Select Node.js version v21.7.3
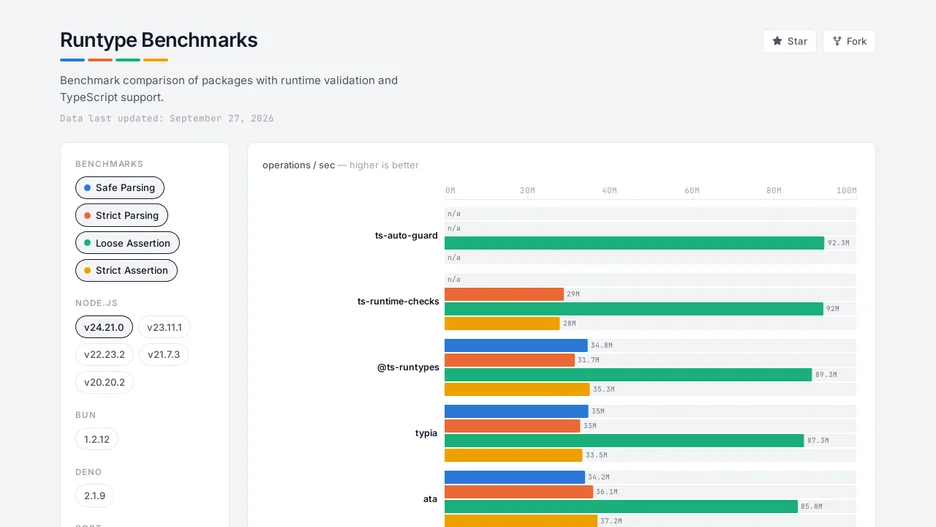The image size is (936, 527). (164, 355)
